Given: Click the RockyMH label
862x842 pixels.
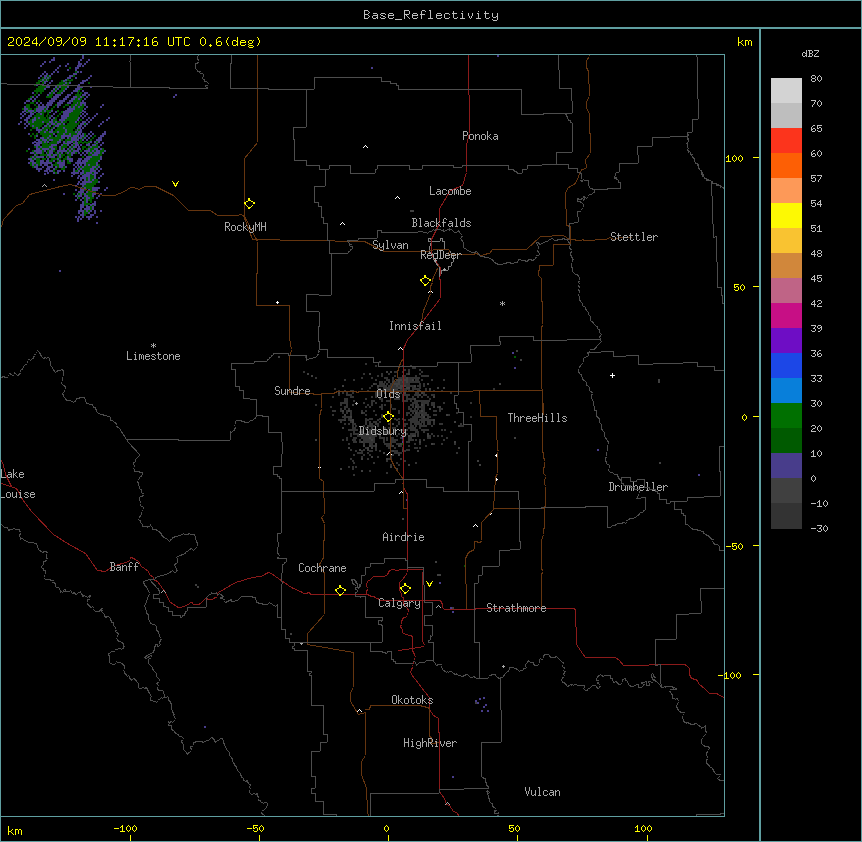Looking at the screenshot, I should tap(245, 227).
